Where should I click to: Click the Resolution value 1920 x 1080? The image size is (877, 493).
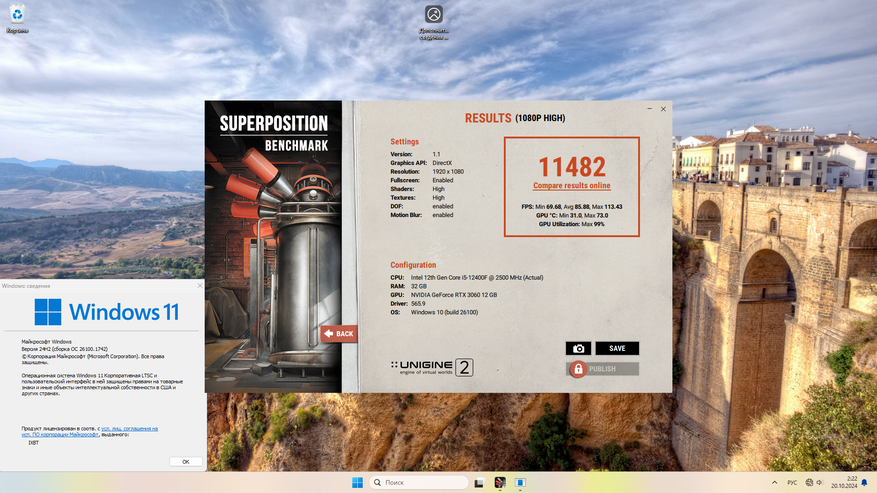pos(448,172)
